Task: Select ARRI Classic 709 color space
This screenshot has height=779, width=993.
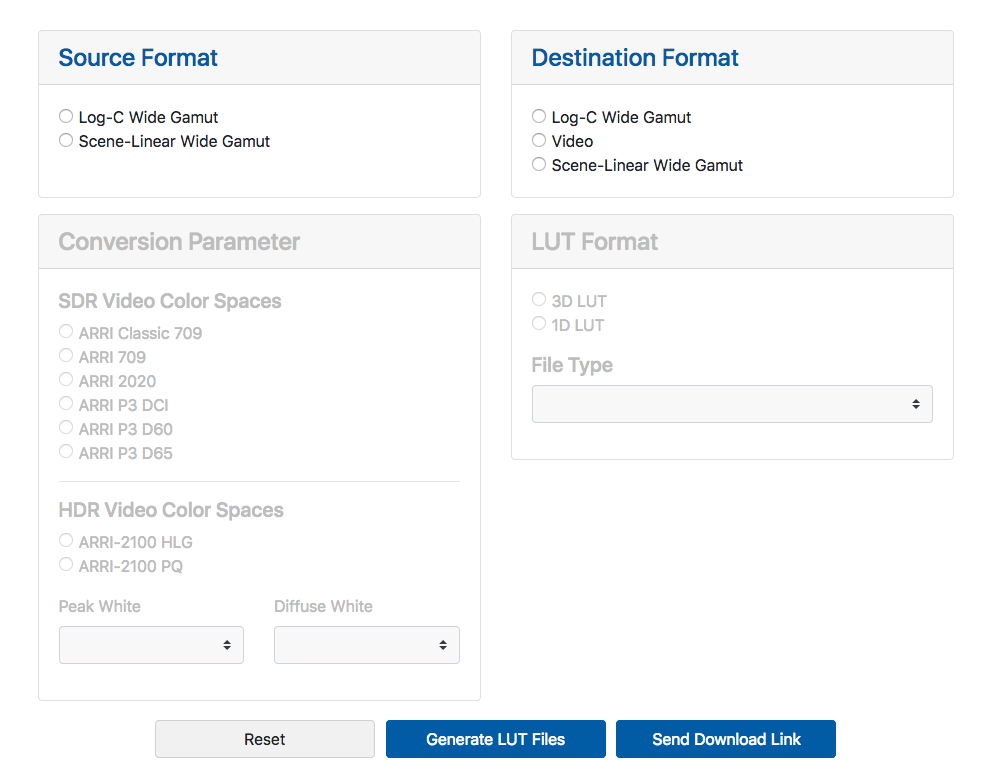Action: (66, 332)
